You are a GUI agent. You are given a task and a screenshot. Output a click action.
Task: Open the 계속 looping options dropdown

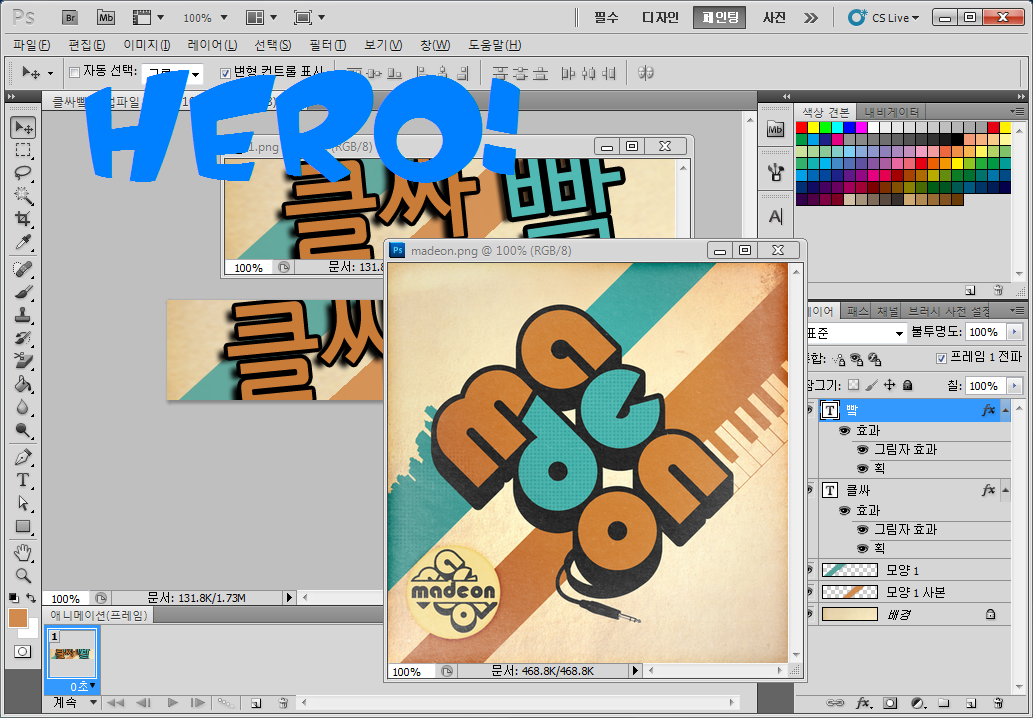94,703
